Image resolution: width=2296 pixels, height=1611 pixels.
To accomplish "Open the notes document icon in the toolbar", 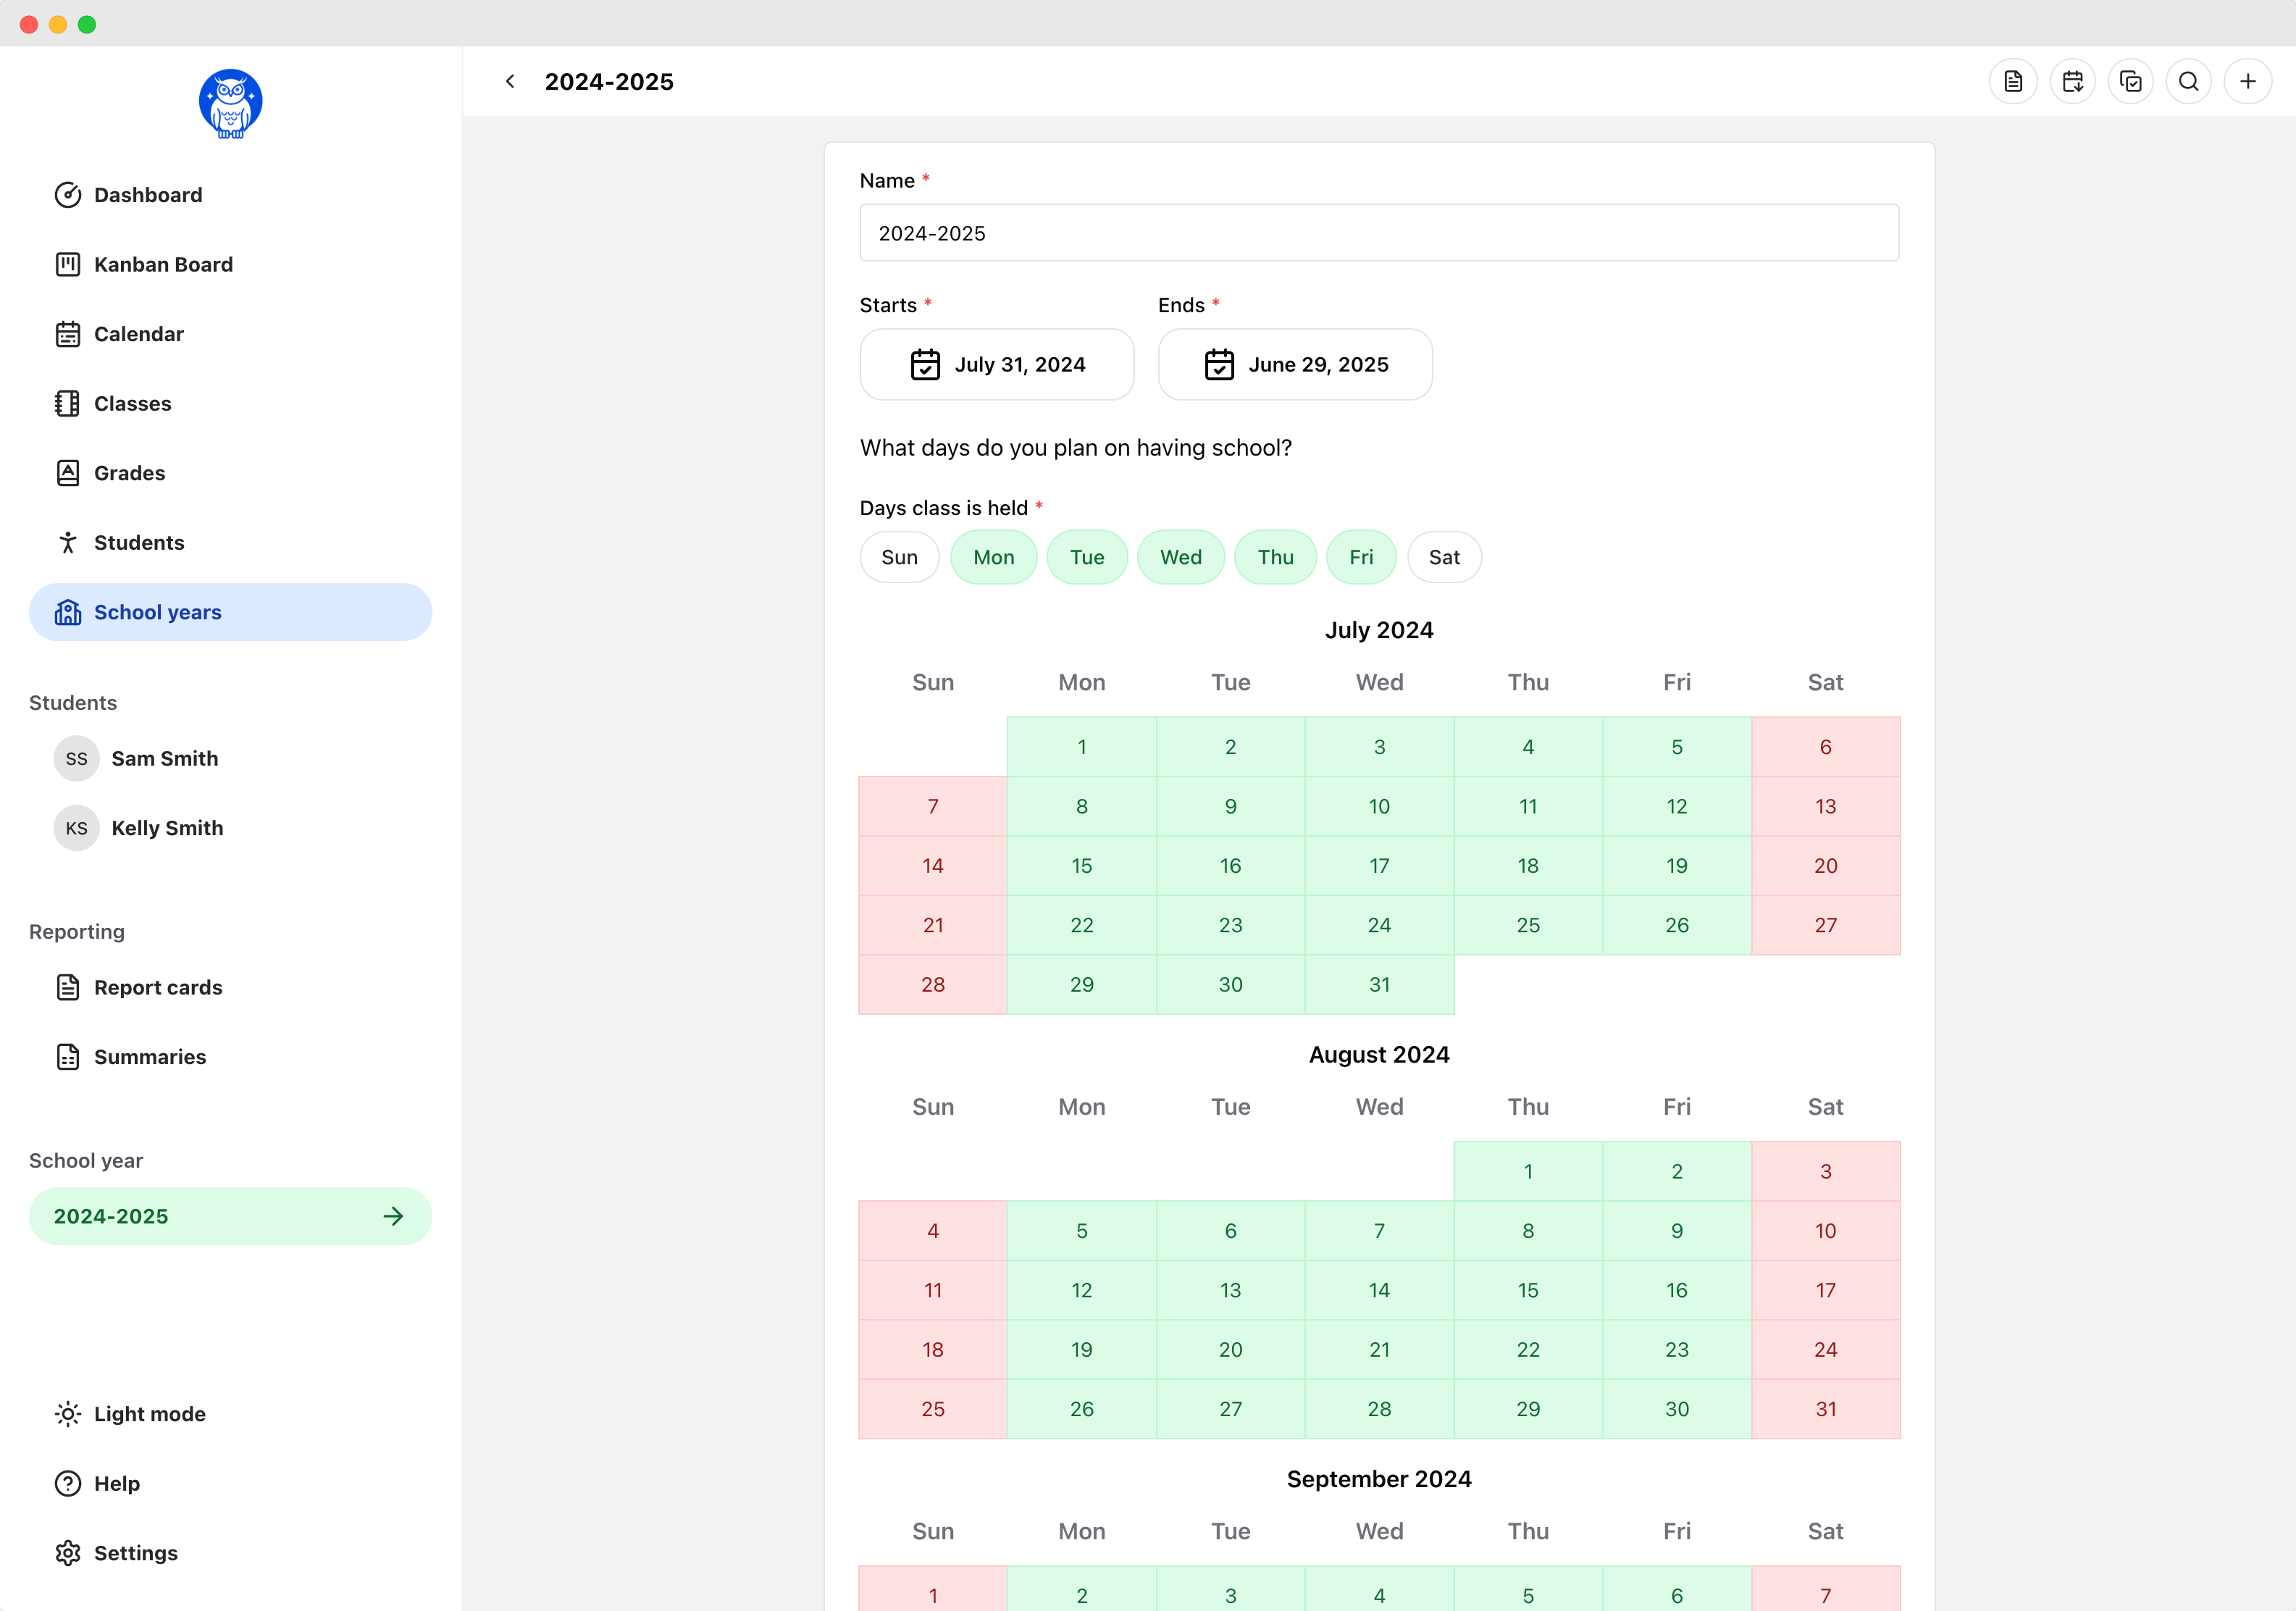I will pyautogui.click(x=2013, y=81).
